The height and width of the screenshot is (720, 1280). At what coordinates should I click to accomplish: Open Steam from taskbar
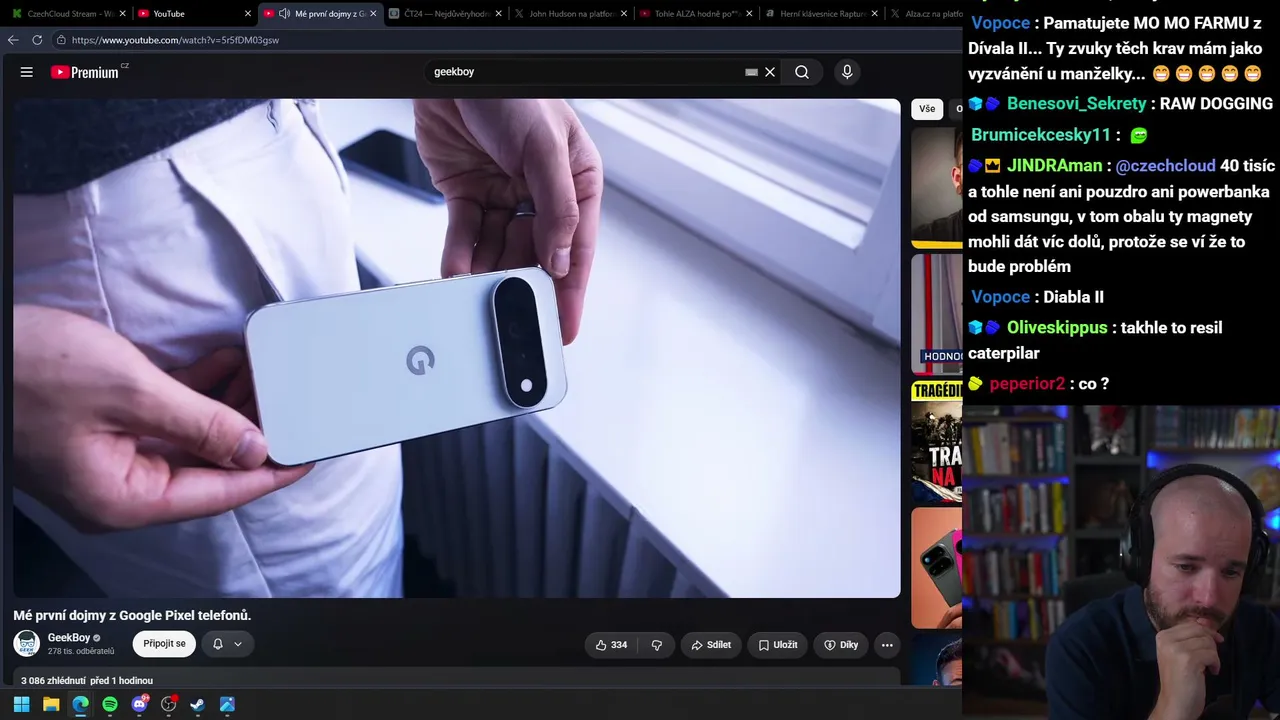(x=198, y=704)
